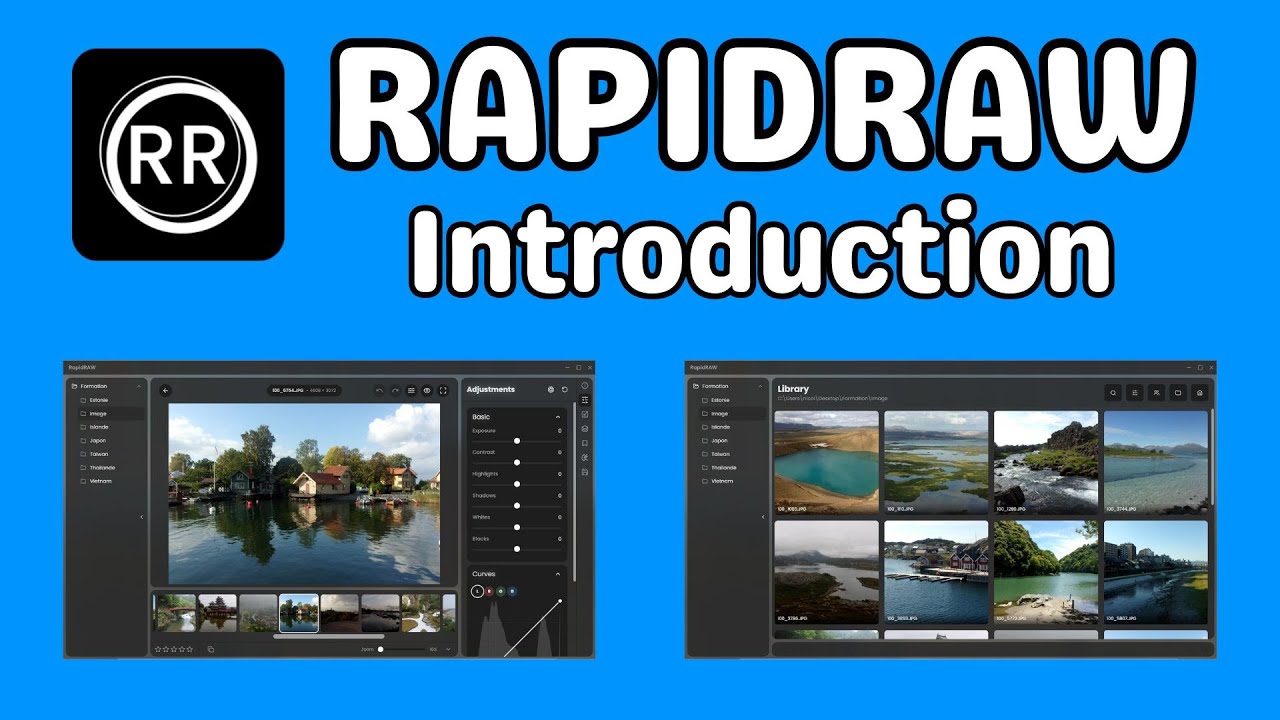Screen dimensions: 1280x720
Task: Click the Zoom slider handle below filmstrip
Action: pos(380,649)
